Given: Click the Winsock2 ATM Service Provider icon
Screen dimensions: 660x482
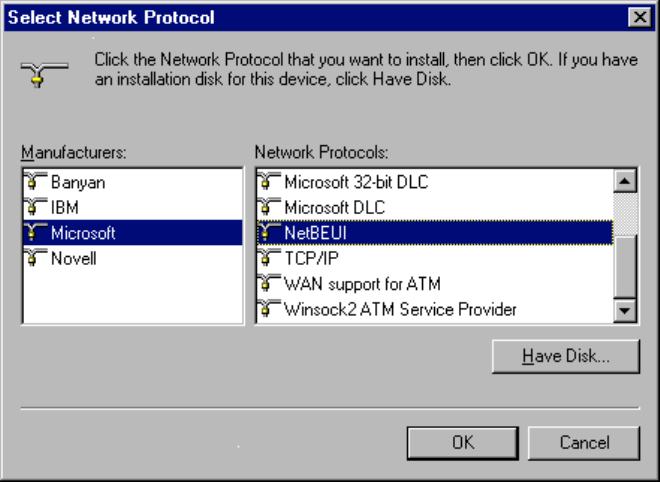Looking at the screenshot, I should 269,309.
